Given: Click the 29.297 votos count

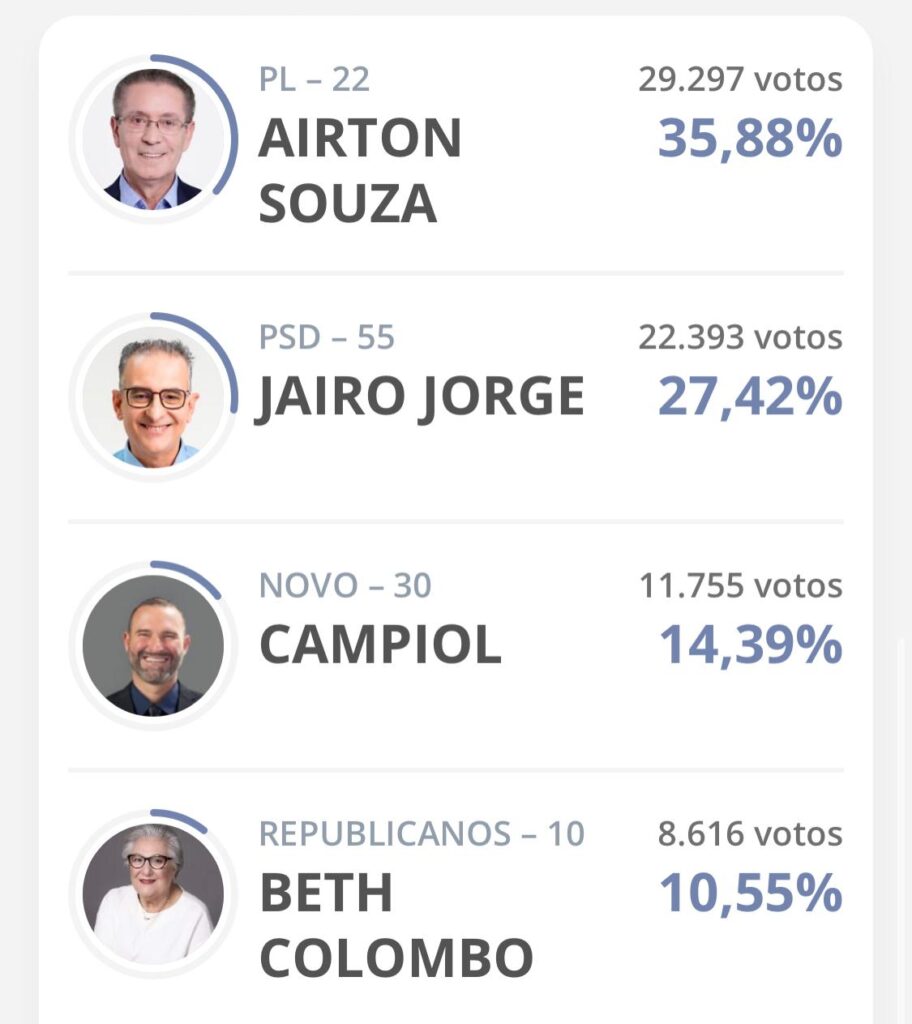Looking at the screenshot, I should 740,79.
